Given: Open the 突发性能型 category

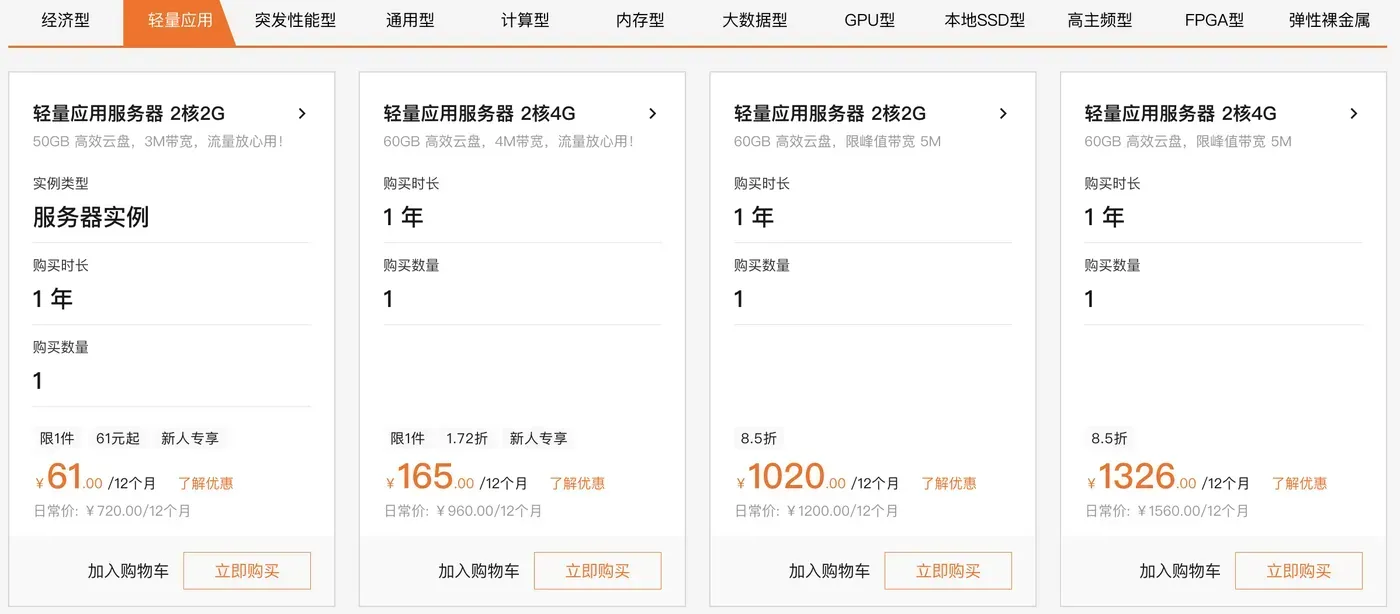Looking at the screenshot, I should tap(294, 20).
